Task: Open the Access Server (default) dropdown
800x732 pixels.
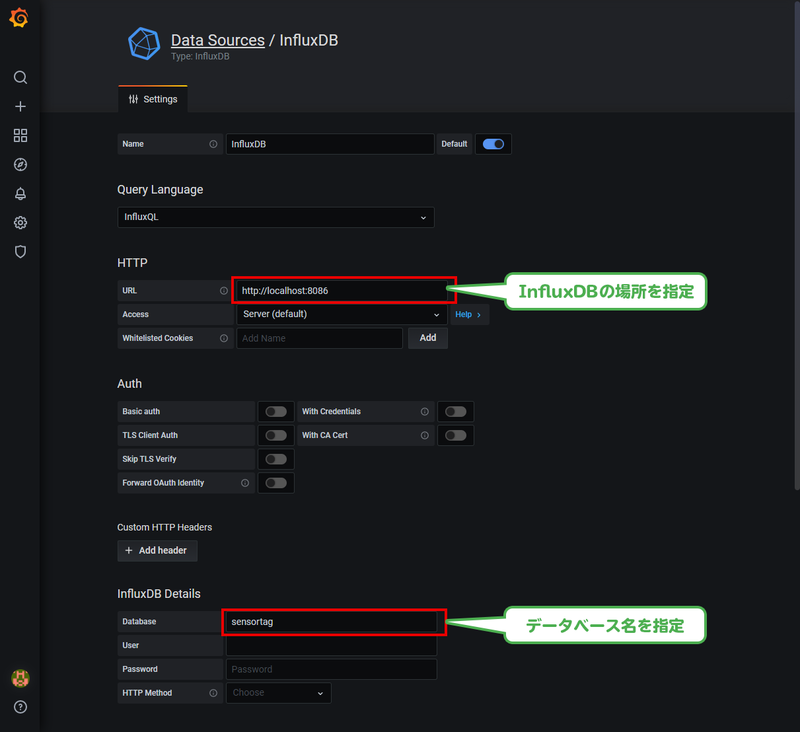Action: click(342, 314)
